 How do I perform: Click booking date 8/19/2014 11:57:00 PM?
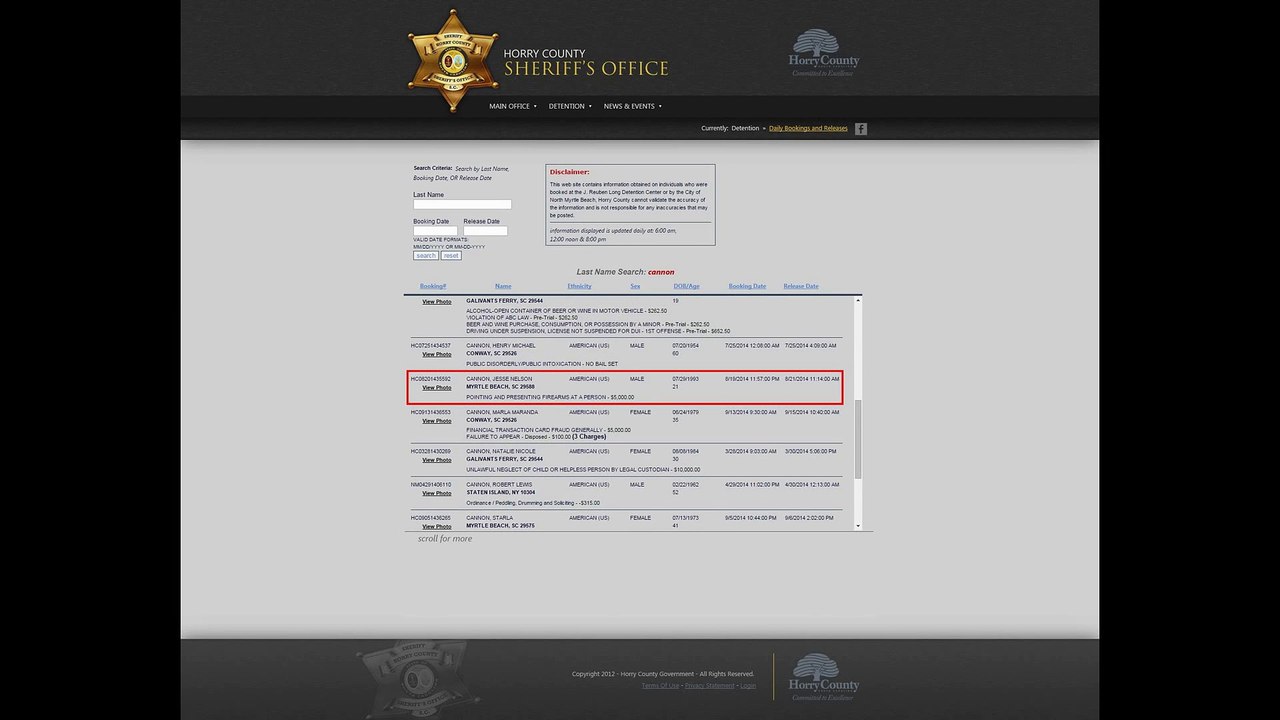(752, 379)
